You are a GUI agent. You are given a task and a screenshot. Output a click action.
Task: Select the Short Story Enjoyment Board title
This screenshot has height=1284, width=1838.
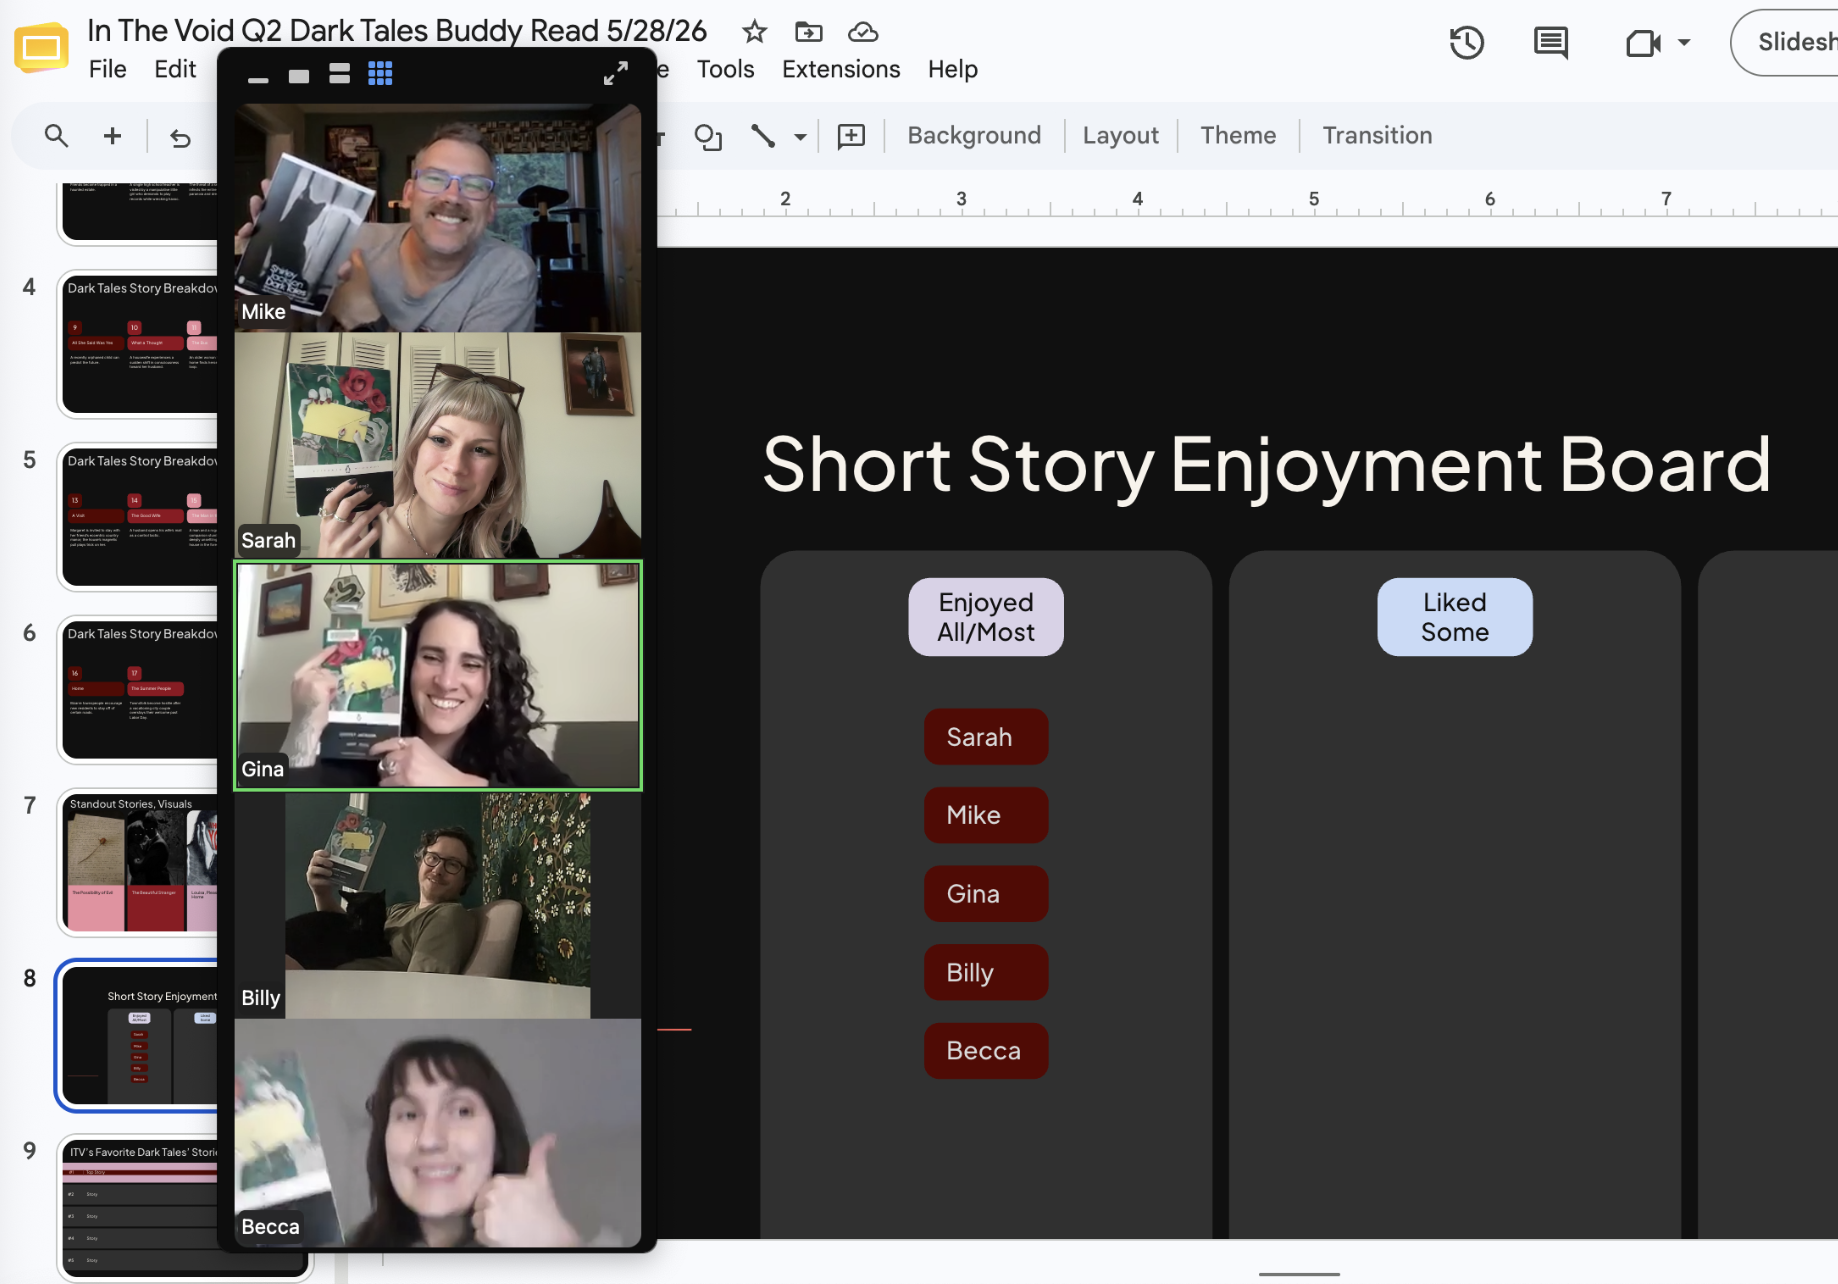pyautogui.click(x=1266, y=465)
